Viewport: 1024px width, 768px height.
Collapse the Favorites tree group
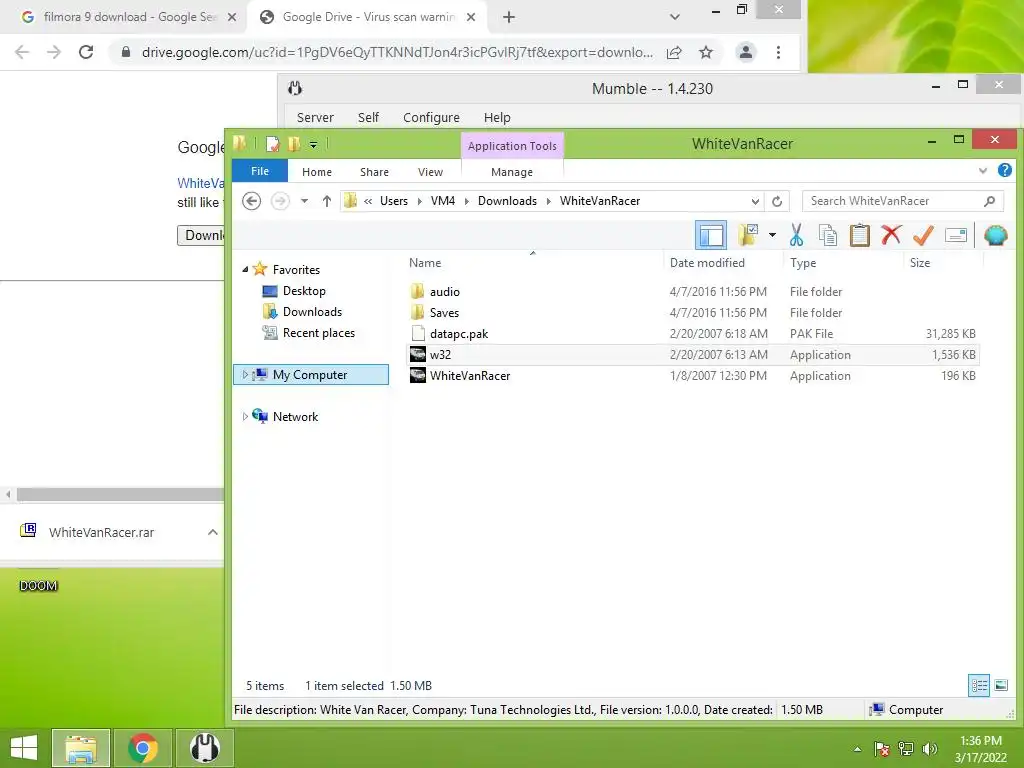point(245,270)
